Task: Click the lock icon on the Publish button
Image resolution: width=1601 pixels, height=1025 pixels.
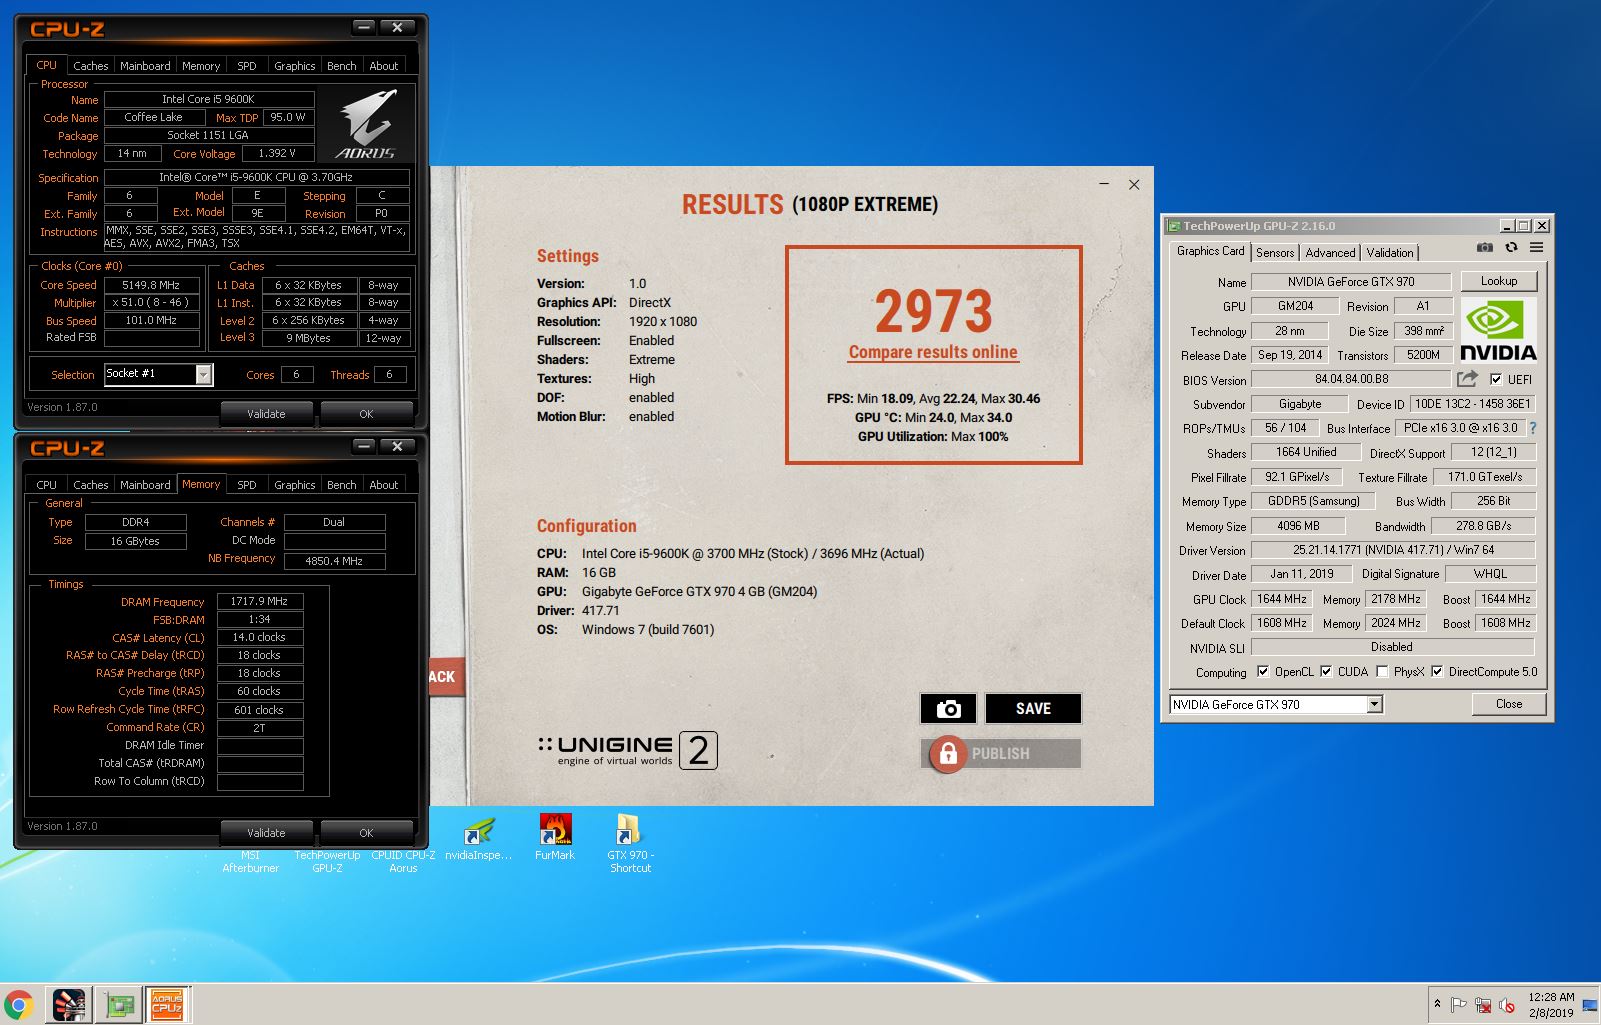Action: tap(947, 753)
